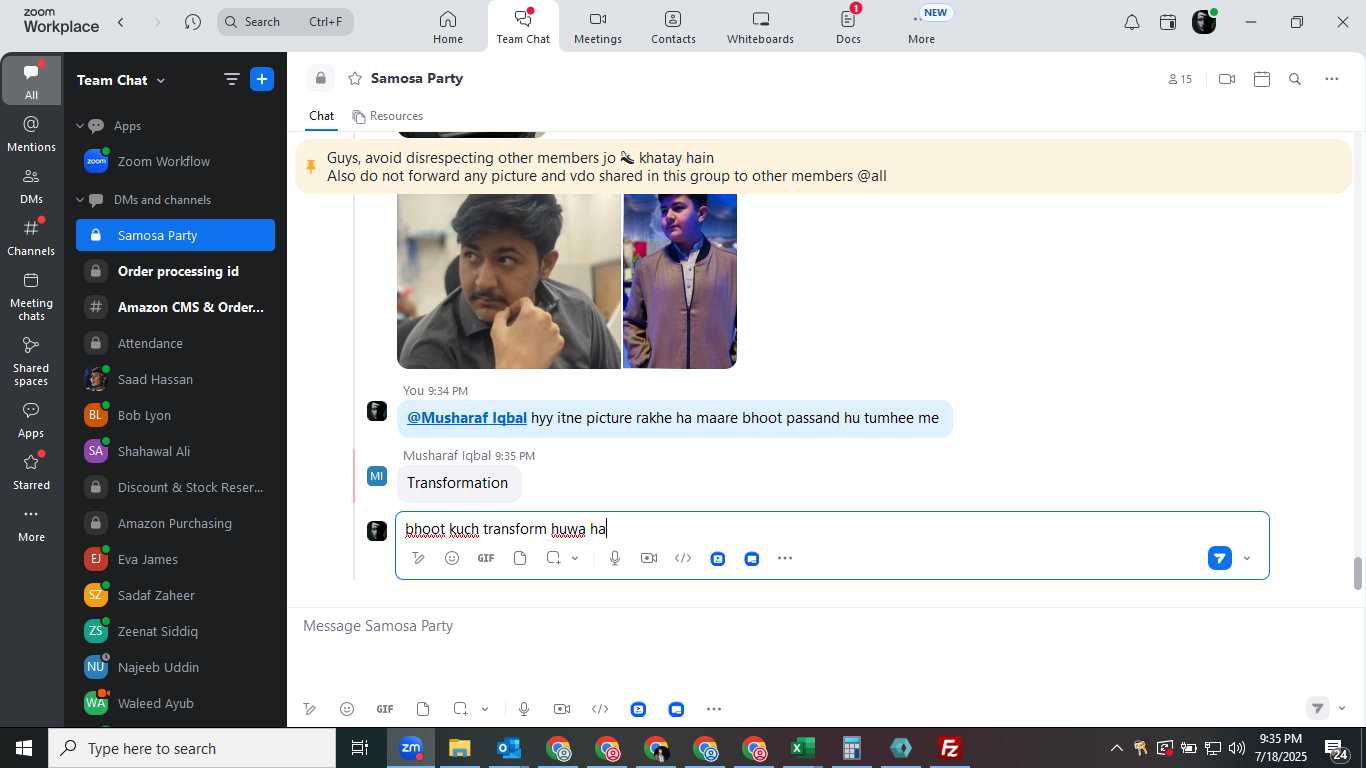View the 15 members list

(1180, 79)
